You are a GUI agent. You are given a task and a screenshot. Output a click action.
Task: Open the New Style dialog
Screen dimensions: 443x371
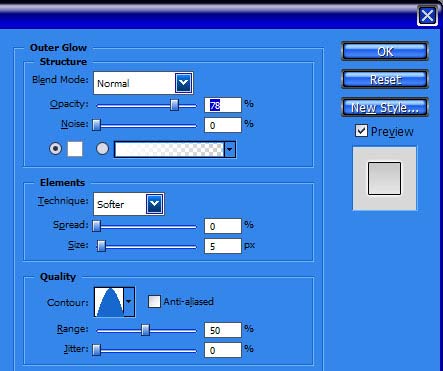385,107
